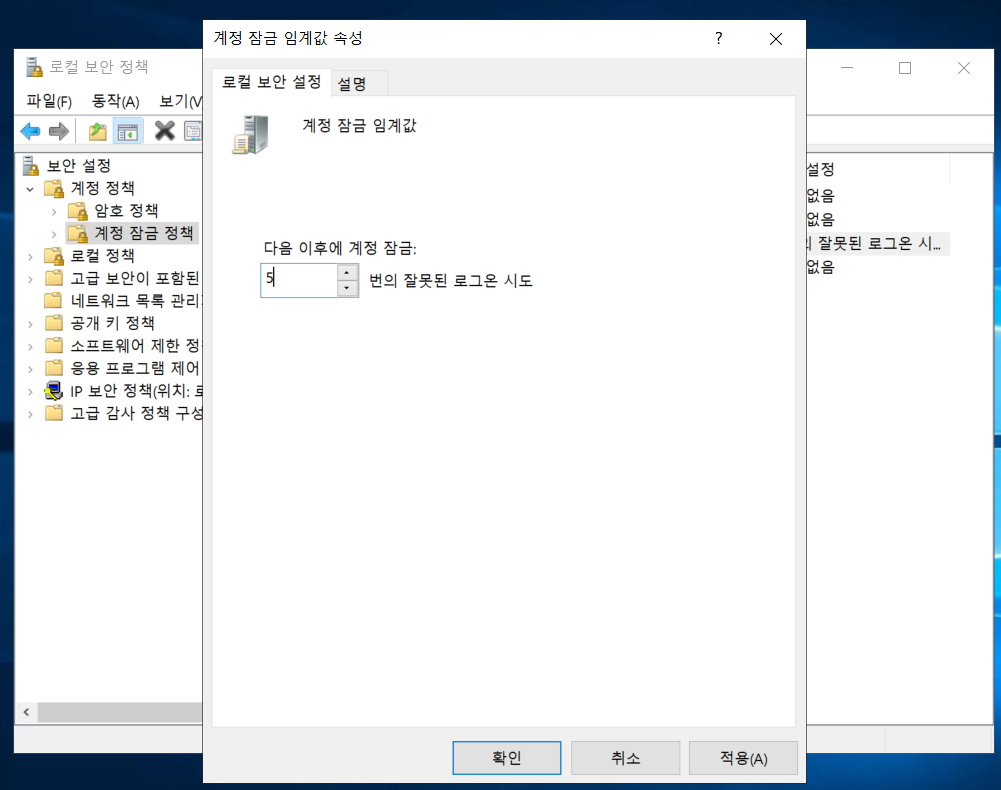This screenshot has width=1001, height=790.
Task: Click the 암호 정책 folder icon
Action: (78, 211)
